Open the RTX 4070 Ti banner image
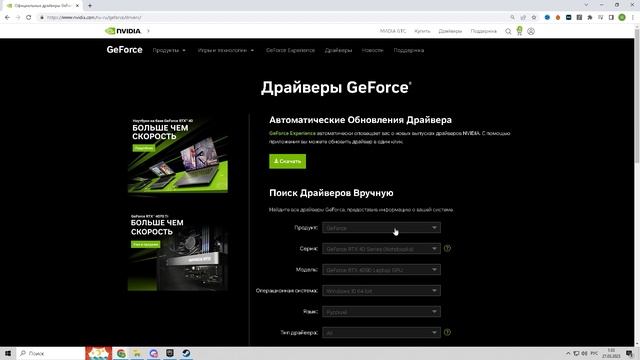This screenshot has height=360, width=640. (x=178, y=251)
